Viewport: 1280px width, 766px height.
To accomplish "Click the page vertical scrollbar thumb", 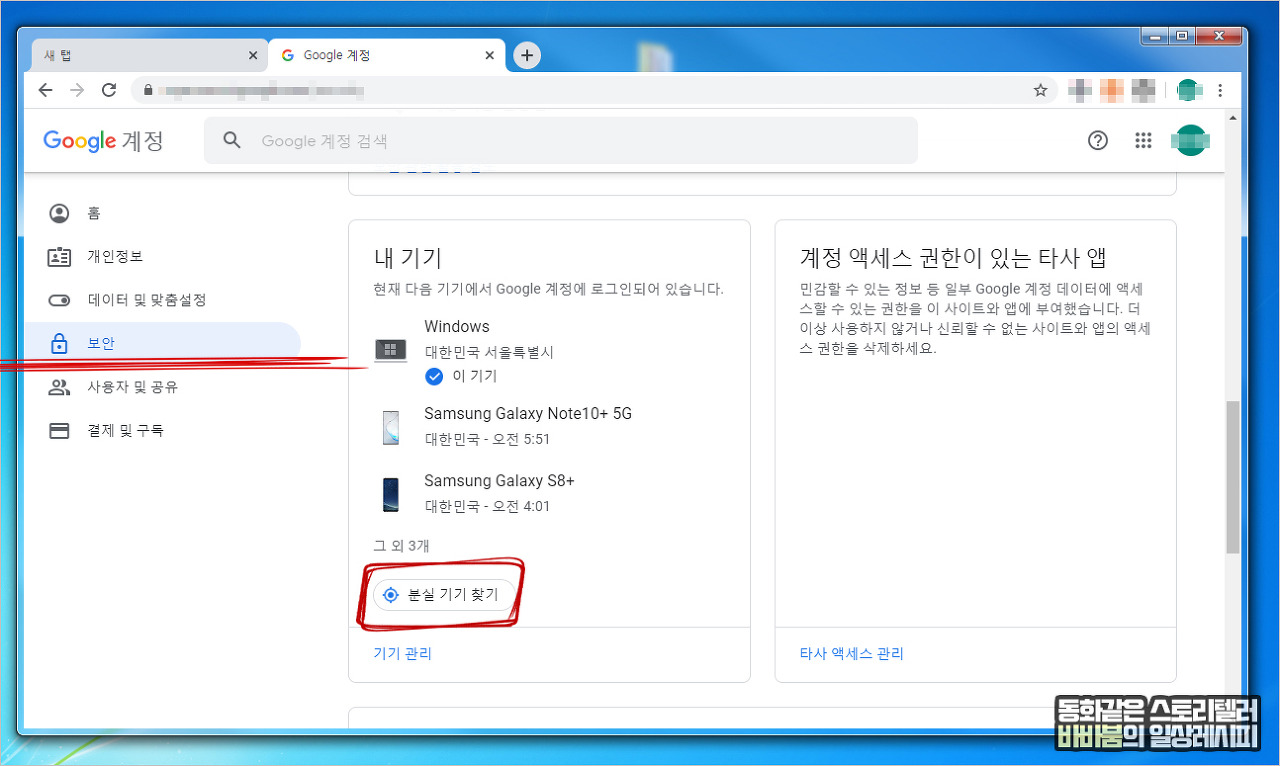I will tap(1233, 477).
